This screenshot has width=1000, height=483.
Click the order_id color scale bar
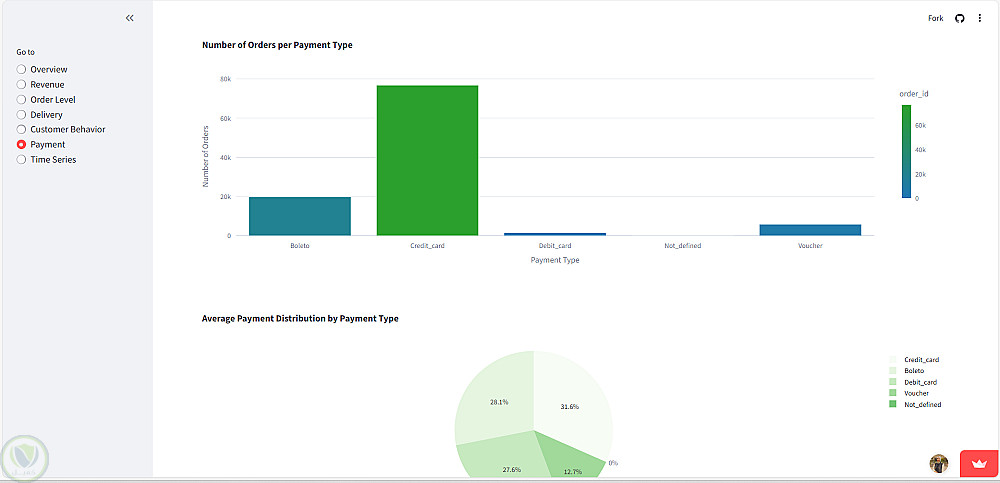[x=907, y=152]
